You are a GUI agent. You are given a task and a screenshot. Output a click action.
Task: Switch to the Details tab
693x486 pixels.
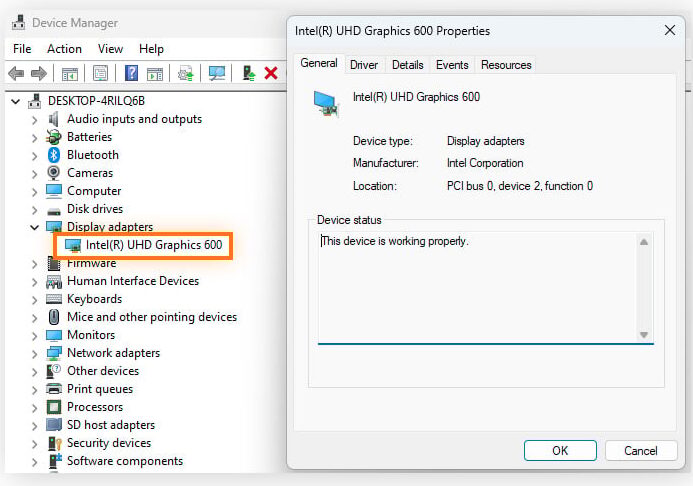pyautogui.click(x=407, y=65)
